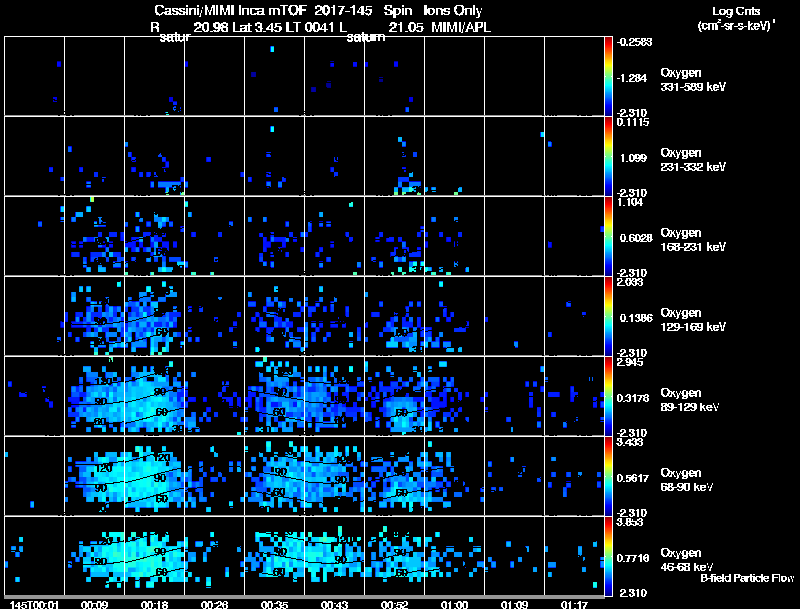Click the color bar beside Oxygen 231-332 keV
Viewport: 800px width, 609px height.
tap(608, 156)
